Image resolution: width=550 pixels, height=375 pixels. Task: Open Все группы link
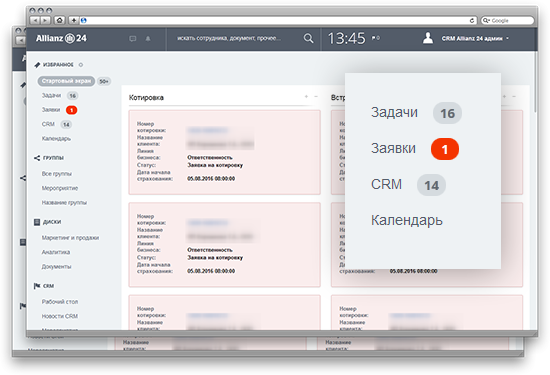point(56,174)
